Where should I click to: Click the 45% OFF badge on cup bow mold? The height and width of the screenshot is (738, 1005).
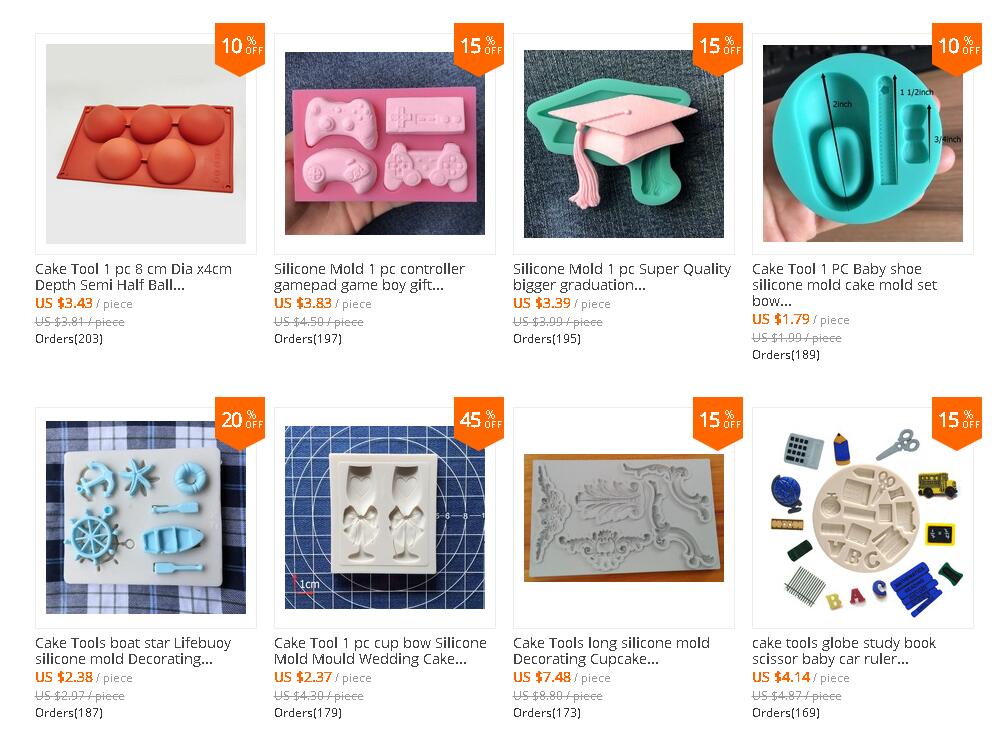pyautogui.click(x=479, y=421)
